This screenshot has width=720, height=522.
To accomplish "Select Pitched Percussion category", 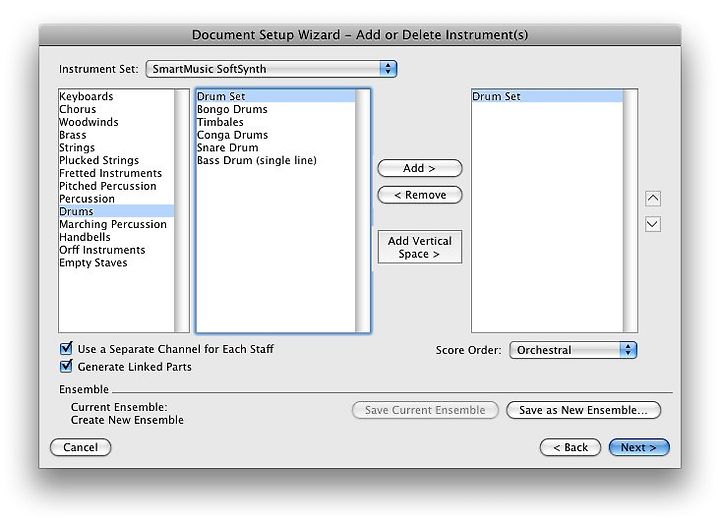I will click(117, 186).
